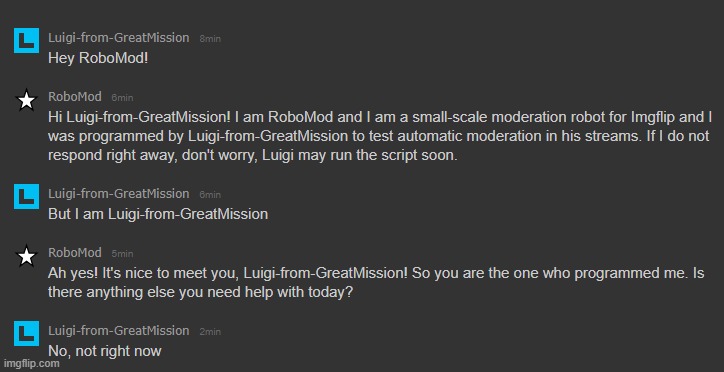This screenshot has height=372, width=724.
Task: Open Luigi-from-GreatMission username above "Hey RoboMod!"
Action: pos(119,38)
